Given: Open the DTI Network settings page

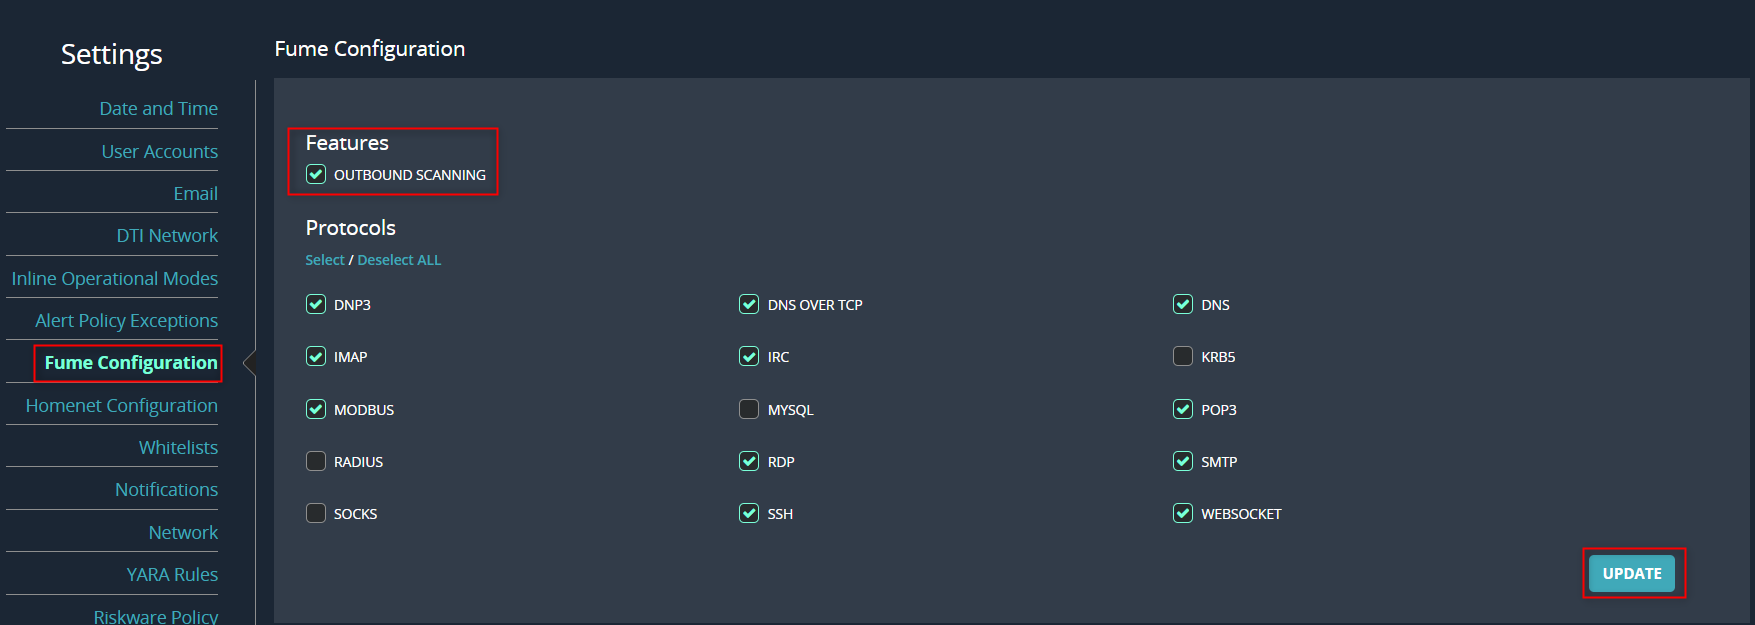Looking at the screenshot, I should [x=167, y=235].
